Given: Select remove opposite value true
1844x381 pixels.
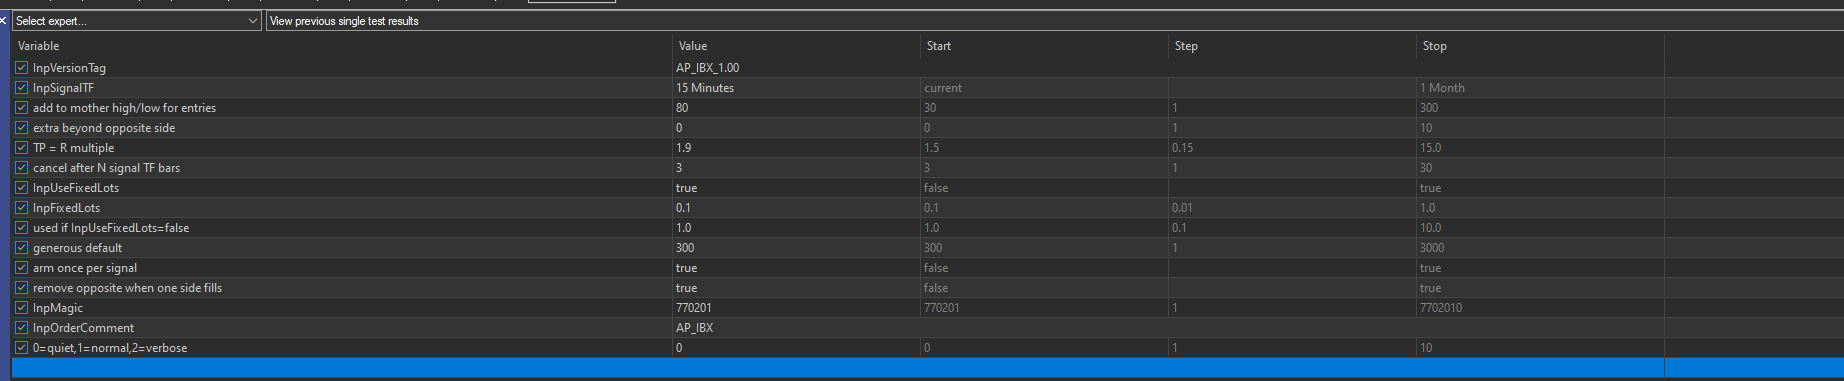Looking at the screenshot, I should coord(797,288).
